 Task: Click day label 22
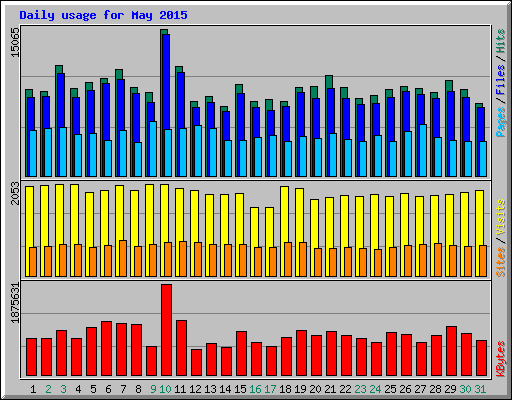pos(345,389)
